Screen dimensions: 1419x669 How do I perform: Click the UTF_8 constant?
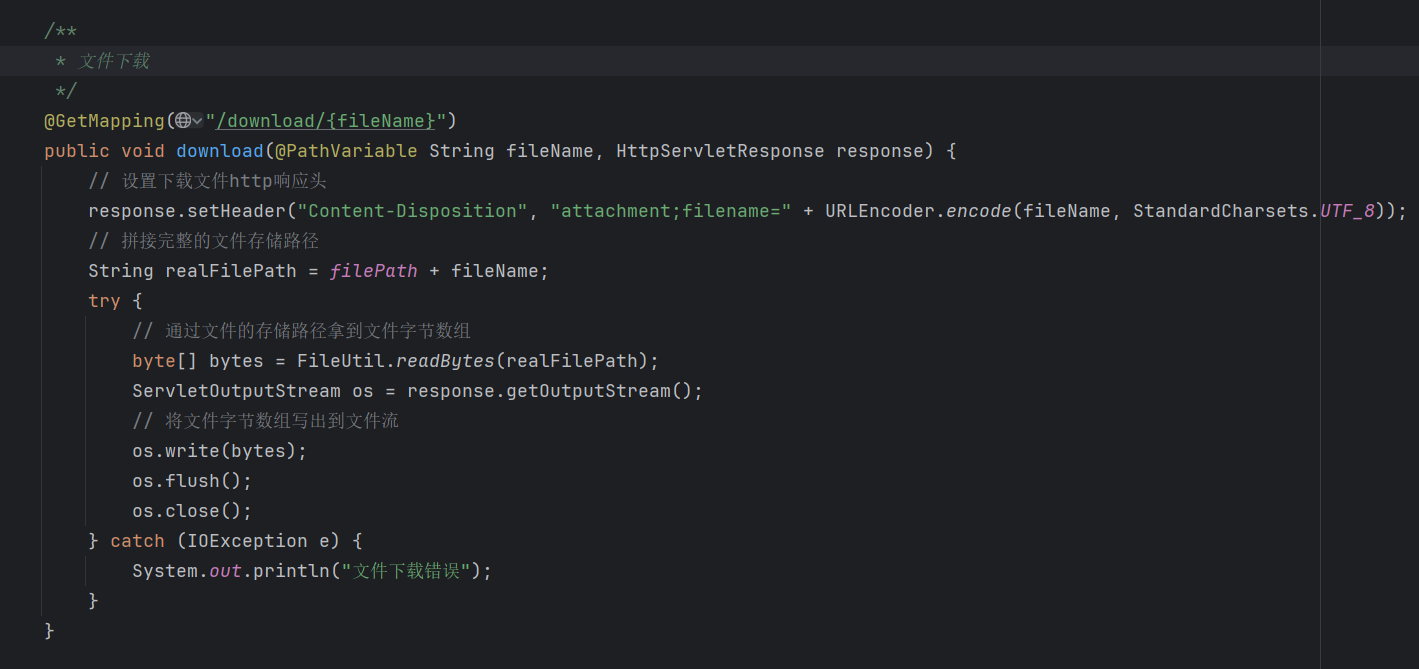(1348, 211)
